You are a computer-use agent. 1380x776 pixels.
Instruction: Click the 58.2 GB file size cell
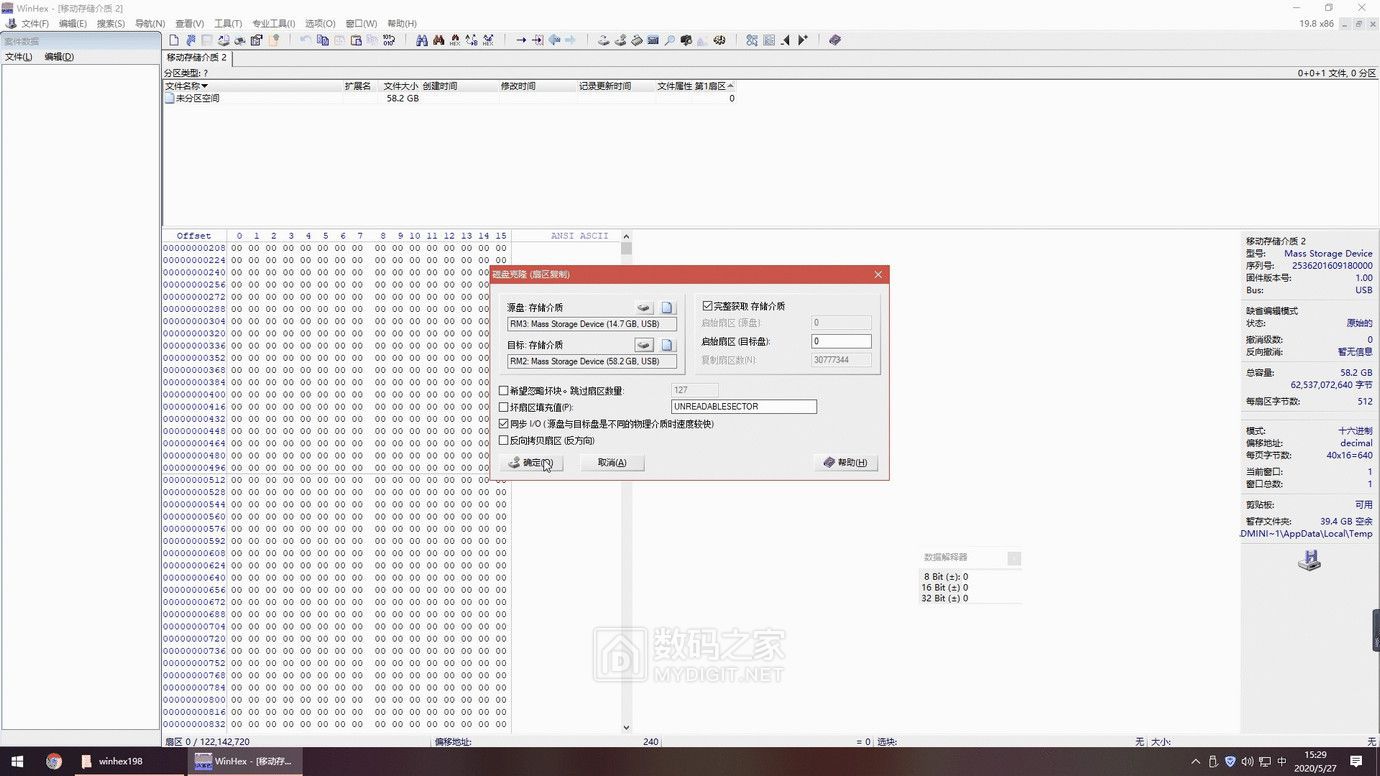coord(403,98)
